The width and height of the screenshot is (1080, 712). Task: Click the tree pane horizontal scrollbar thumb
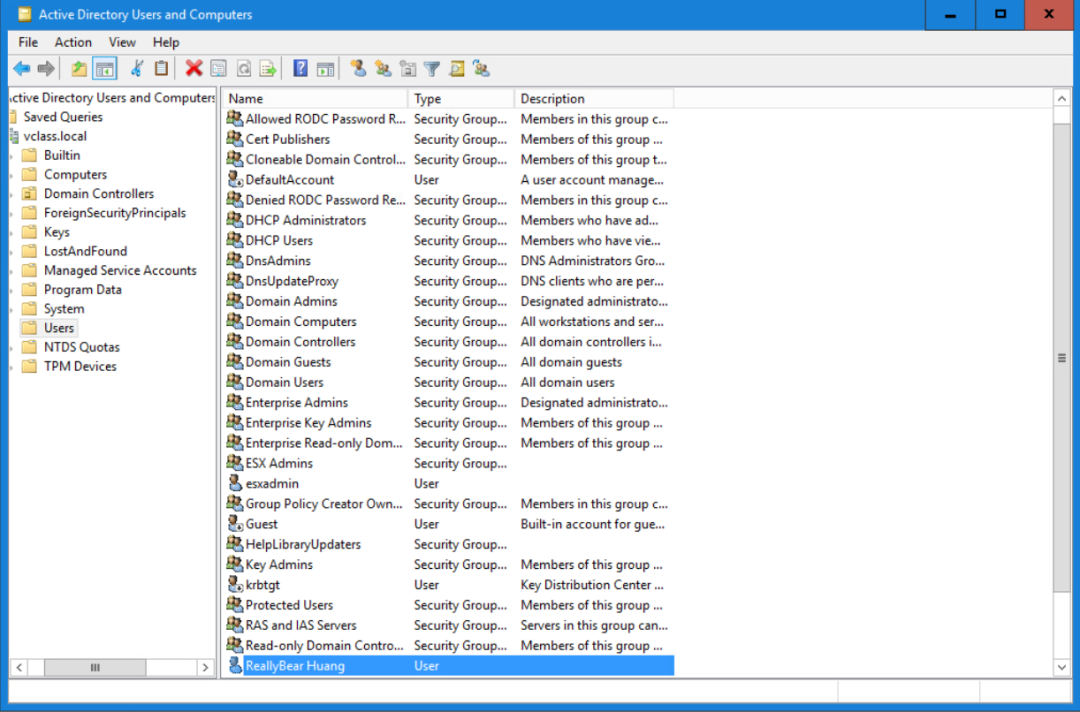click(x=95, y=667)
